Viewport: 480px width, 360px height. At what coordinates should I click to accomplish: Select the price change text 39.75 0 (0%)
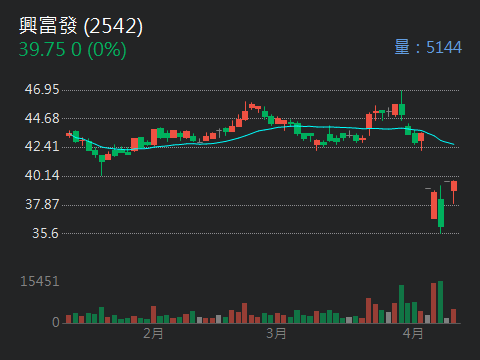click(x=73, y=50)
